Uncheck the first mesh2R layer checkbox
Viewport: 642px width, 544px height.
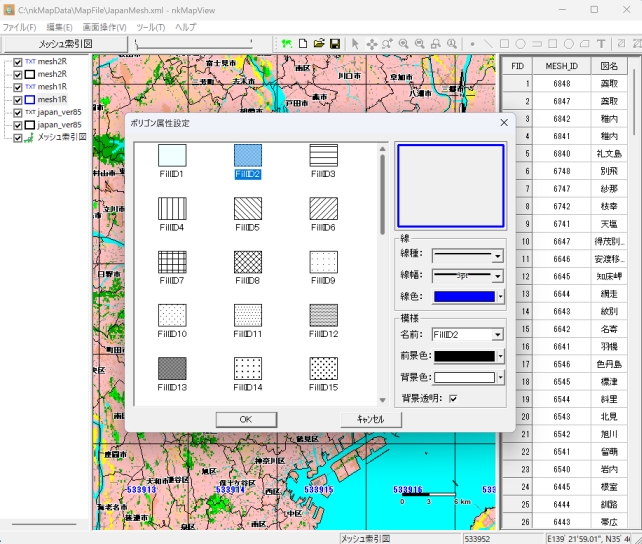click(x=18, y=62)
